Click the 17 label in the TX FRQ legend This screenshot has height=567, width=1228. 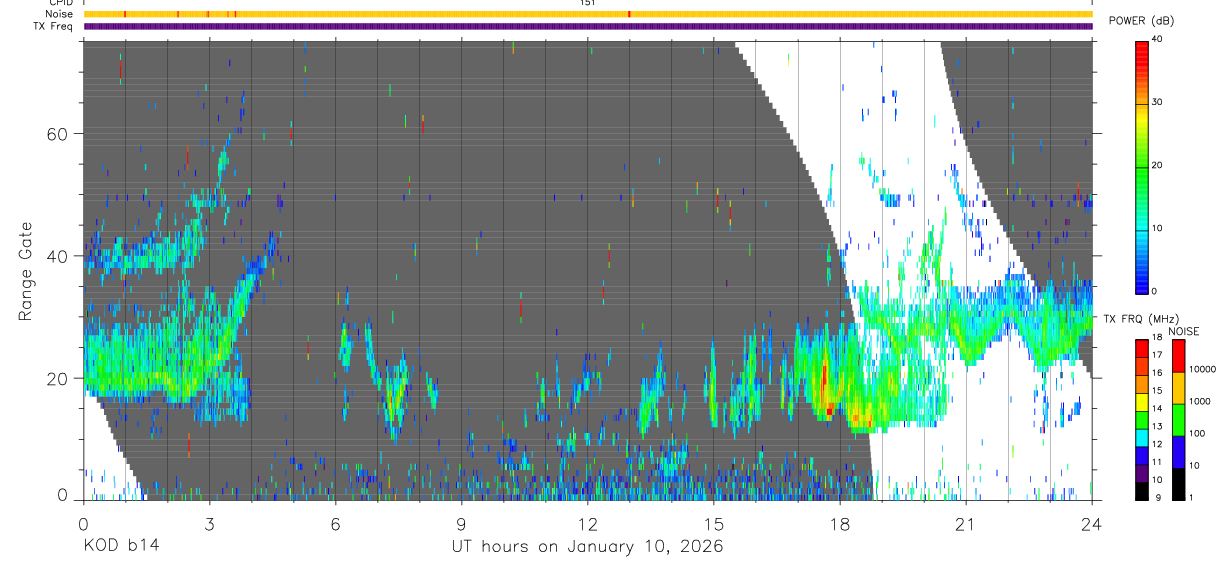[1157, 355]
